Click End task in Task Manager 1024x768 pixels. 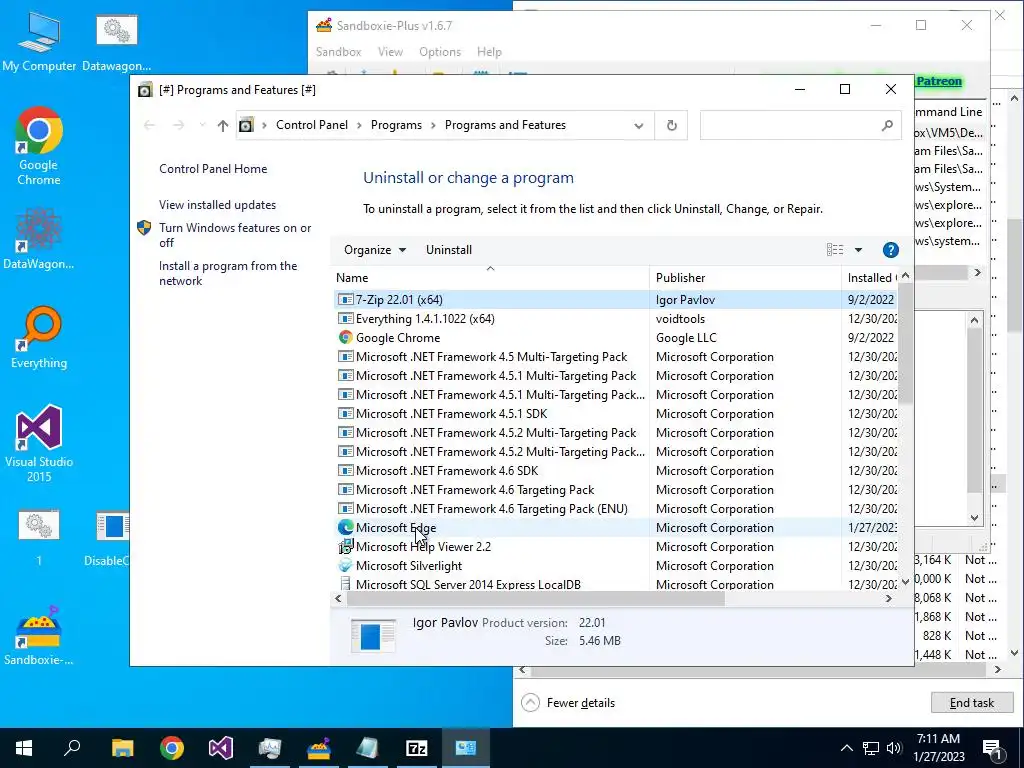point(972,703)
